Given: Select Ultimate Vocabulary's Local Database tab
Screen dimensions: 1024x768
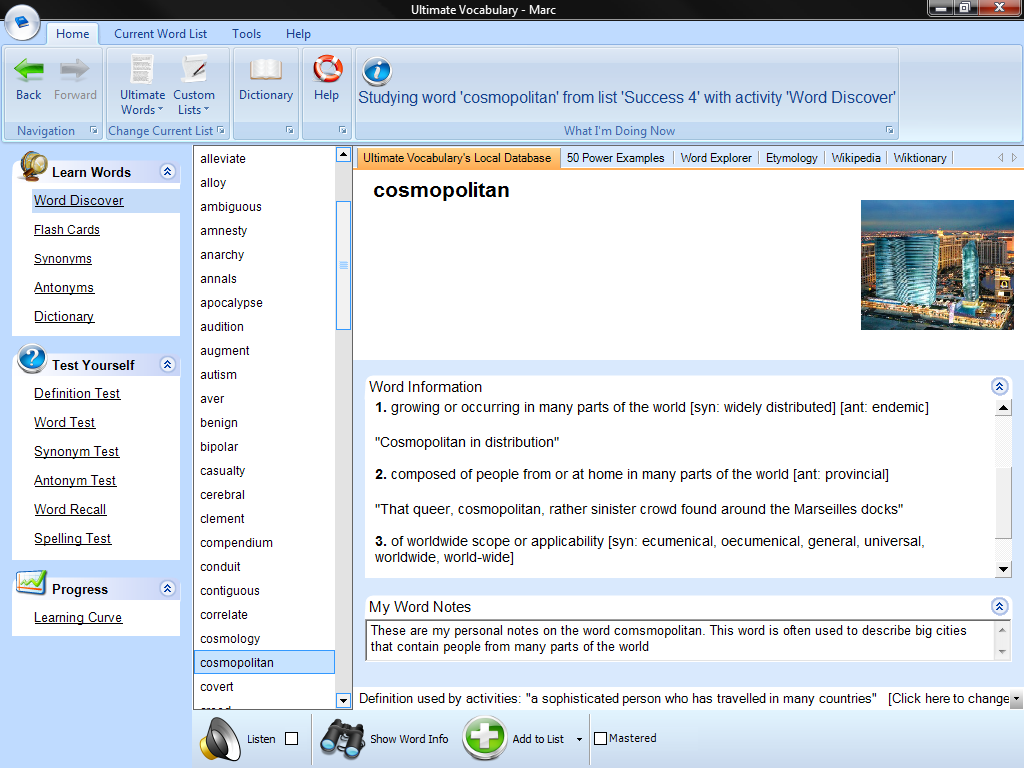Looking at the screenshot, I should click(456, 158).
